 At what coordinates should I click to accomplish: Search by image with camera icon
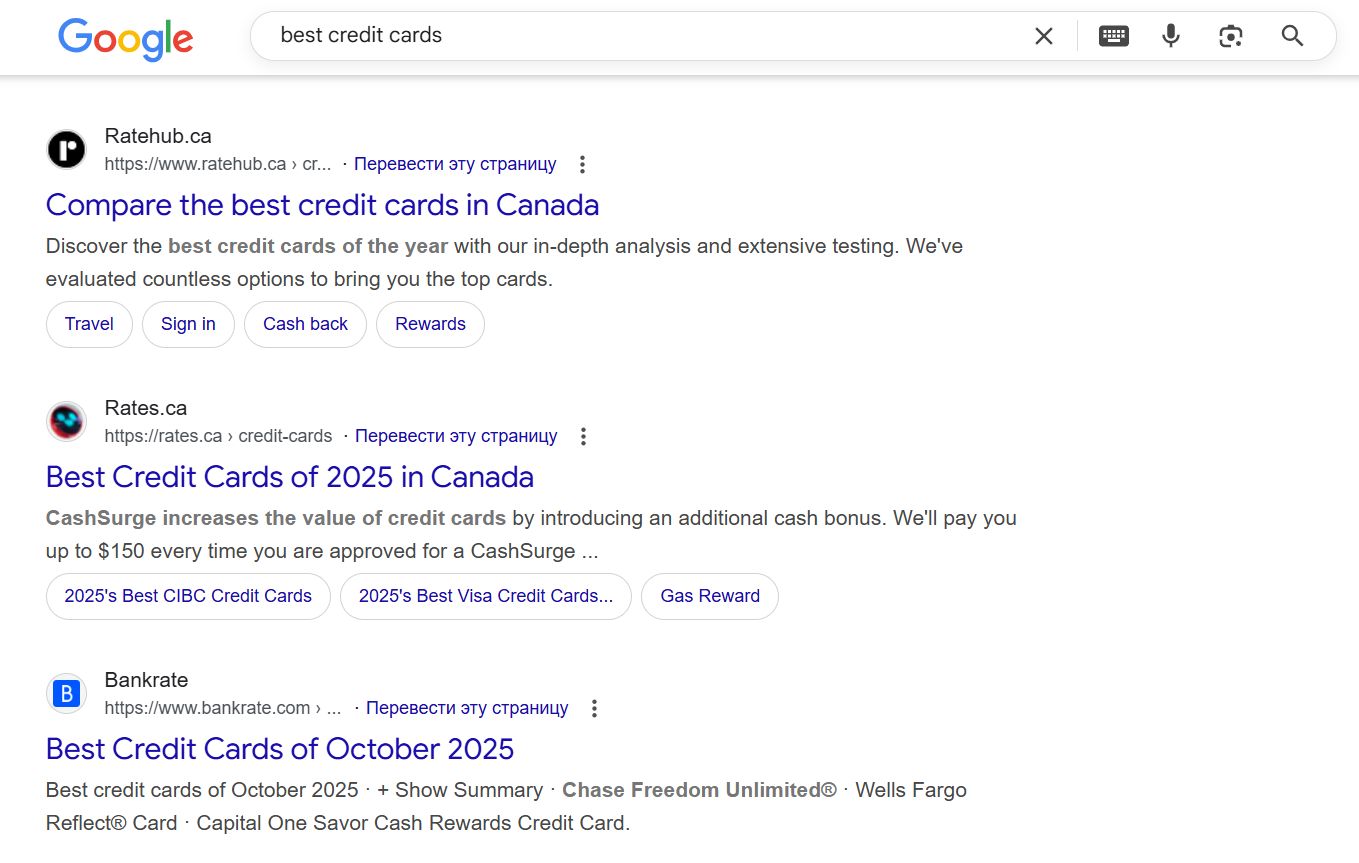click(x=1231, y=36)
